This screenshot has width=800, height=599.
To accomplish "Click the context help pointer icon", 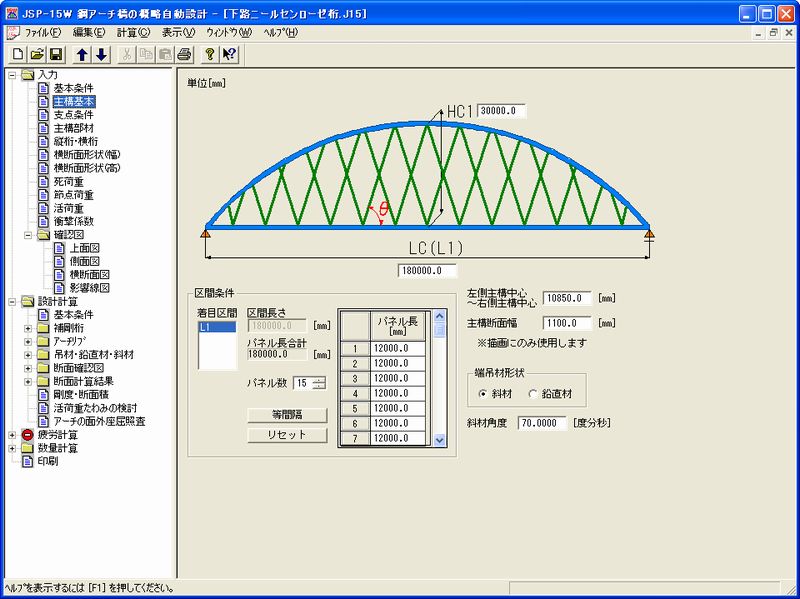I will 229,54.
